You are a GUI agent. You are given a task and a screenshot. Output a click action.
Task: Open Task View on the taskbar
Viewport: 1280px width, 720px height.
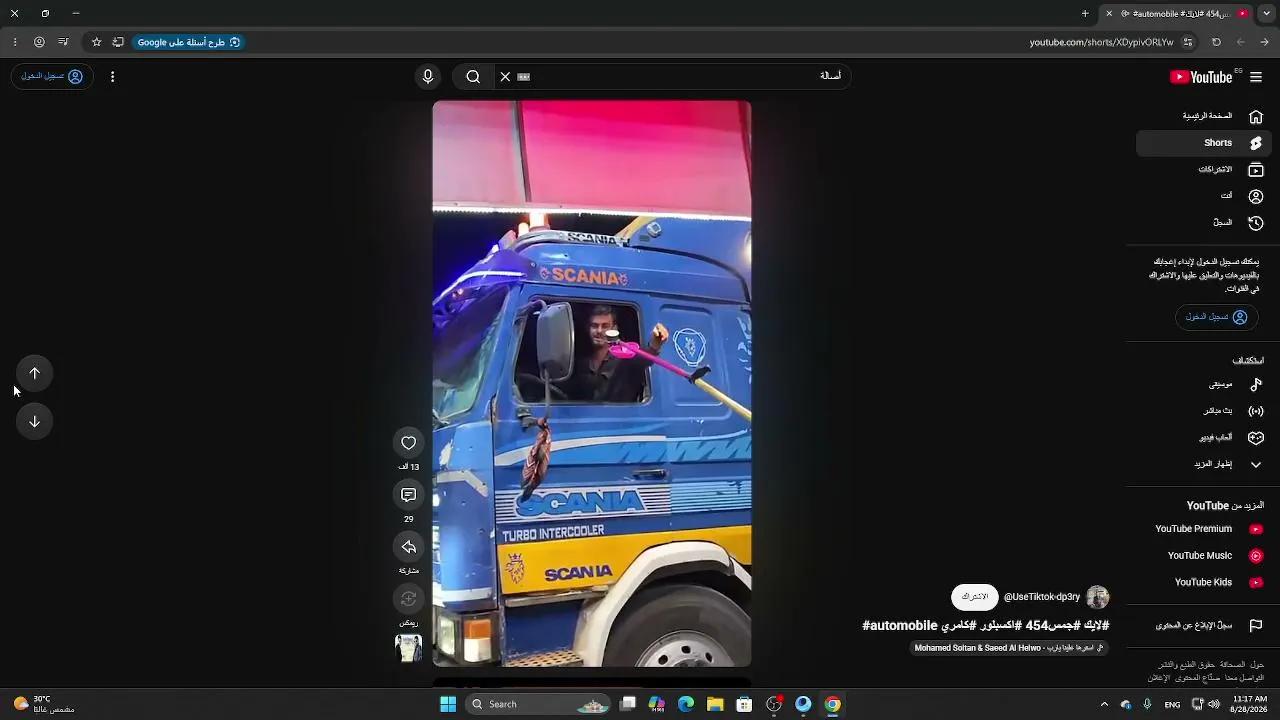(628, 704)
